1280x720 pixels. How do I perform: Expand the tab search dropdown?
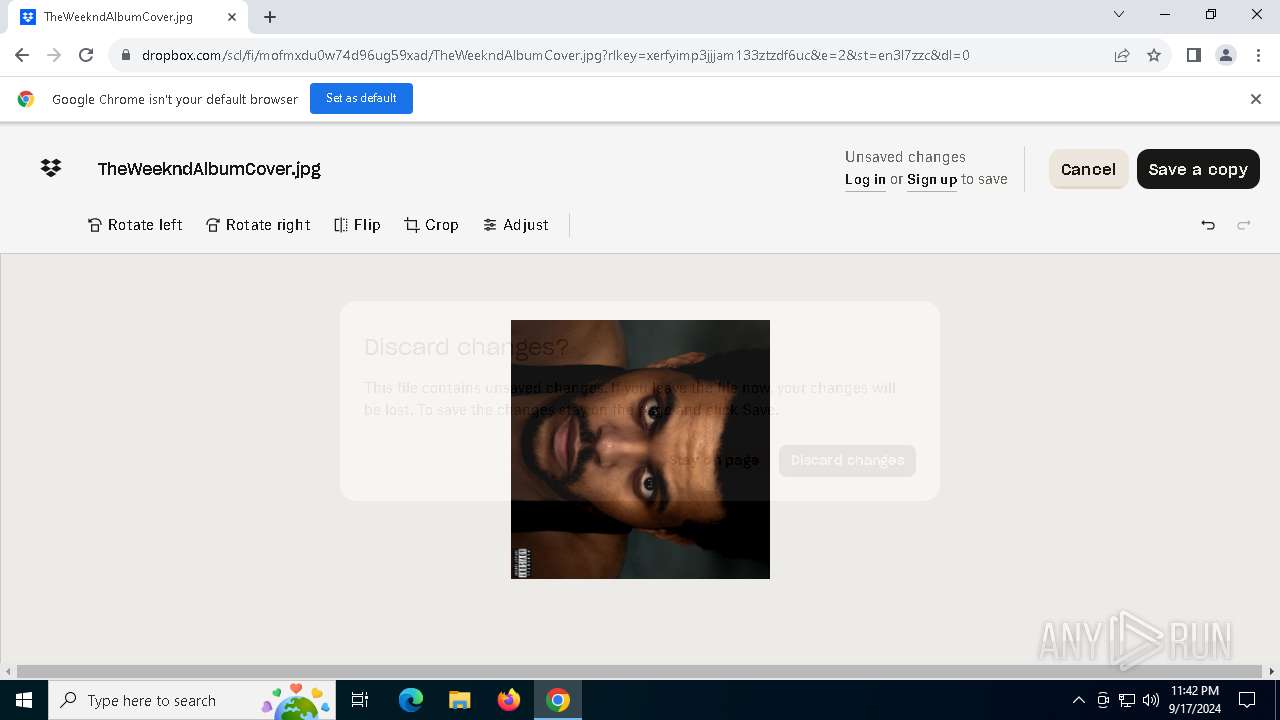(x=1119, y=14)
